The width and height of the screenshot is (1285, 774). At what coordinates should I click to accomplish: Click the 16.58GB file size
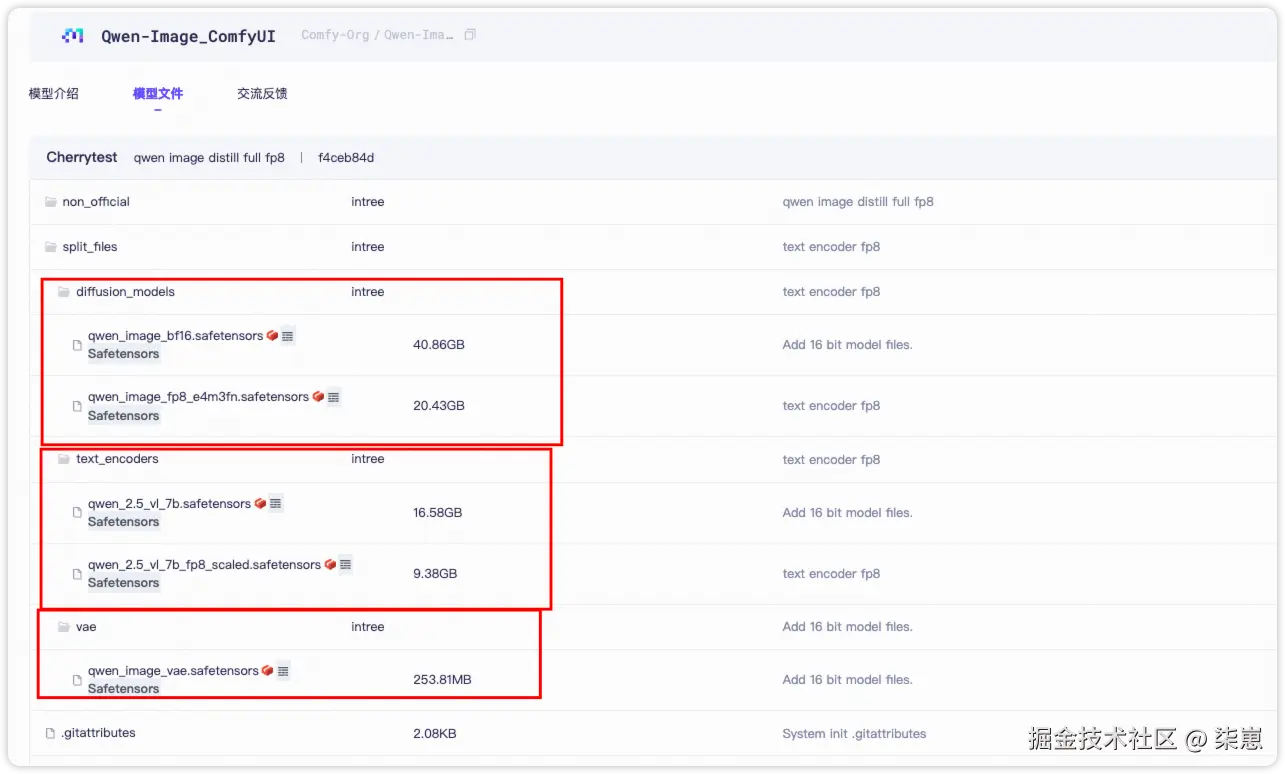click(438, 513)
